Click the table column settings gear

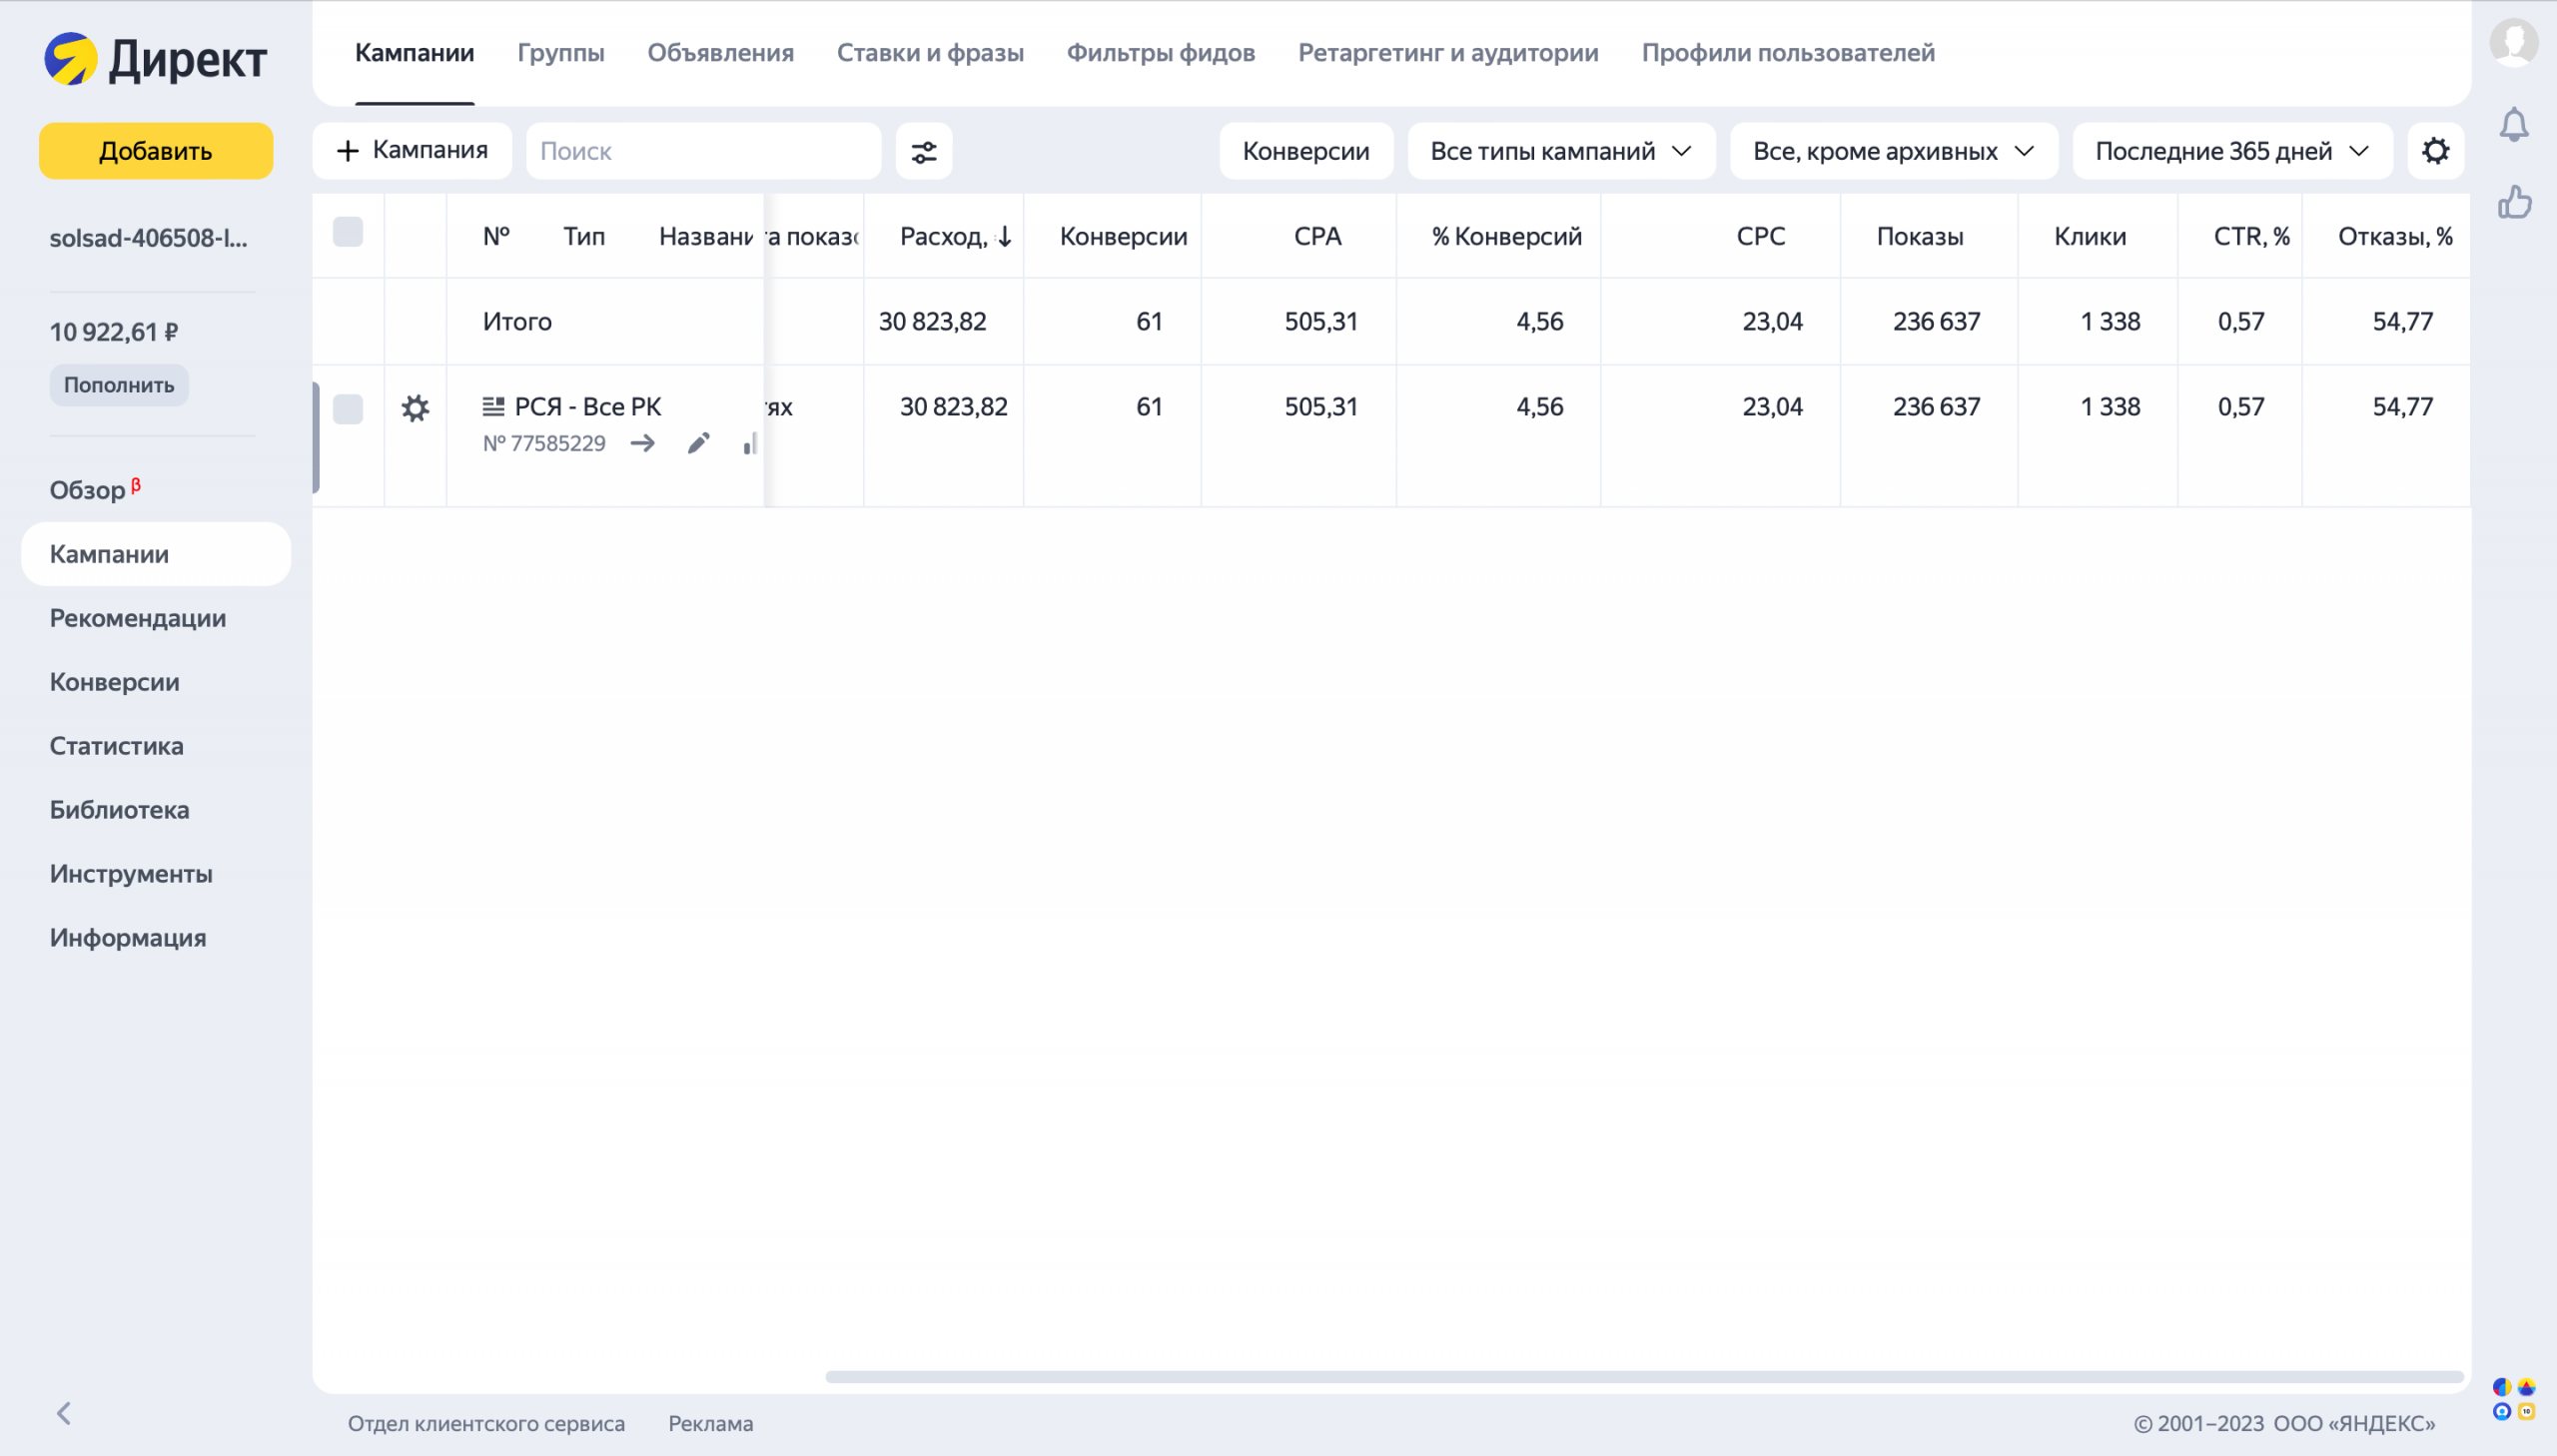(x=2435, y=151)
